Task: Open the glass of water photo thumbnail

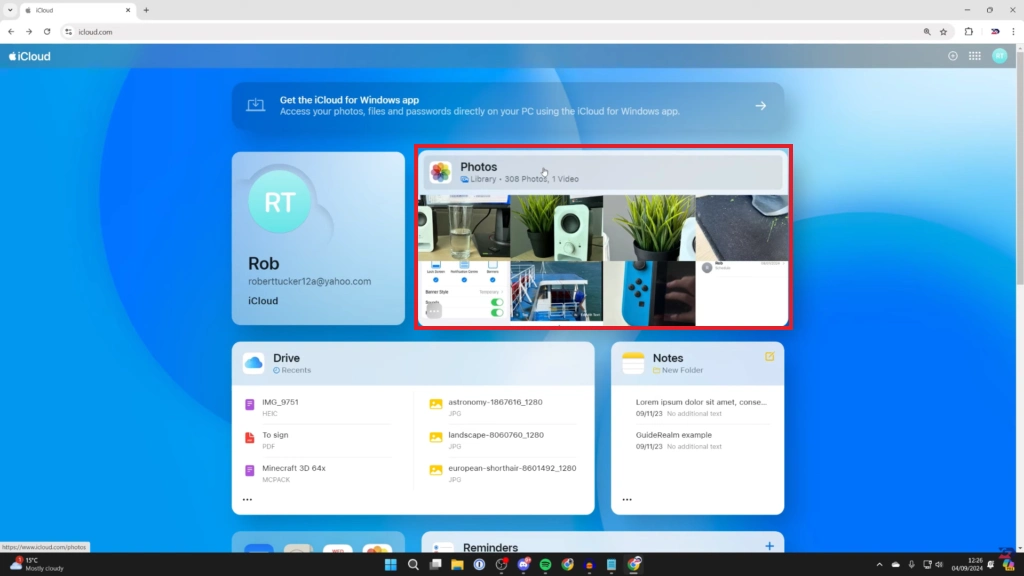Action: coord(464,227)
